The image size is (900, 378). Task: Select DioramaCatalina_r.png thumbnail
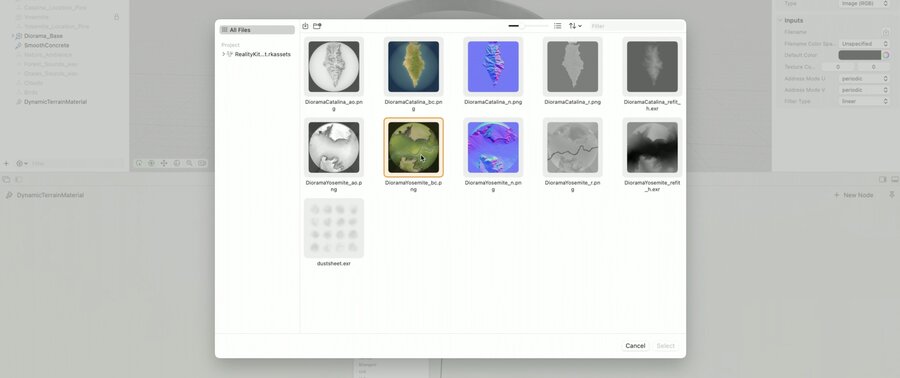572,67
